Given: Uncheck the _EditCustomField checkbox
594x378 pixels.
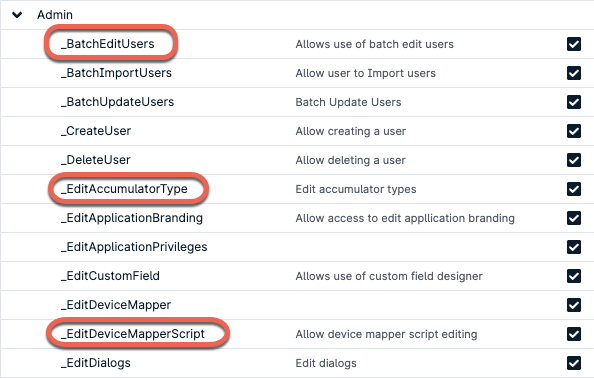Looking at the screenshot, I should [574, 276].
